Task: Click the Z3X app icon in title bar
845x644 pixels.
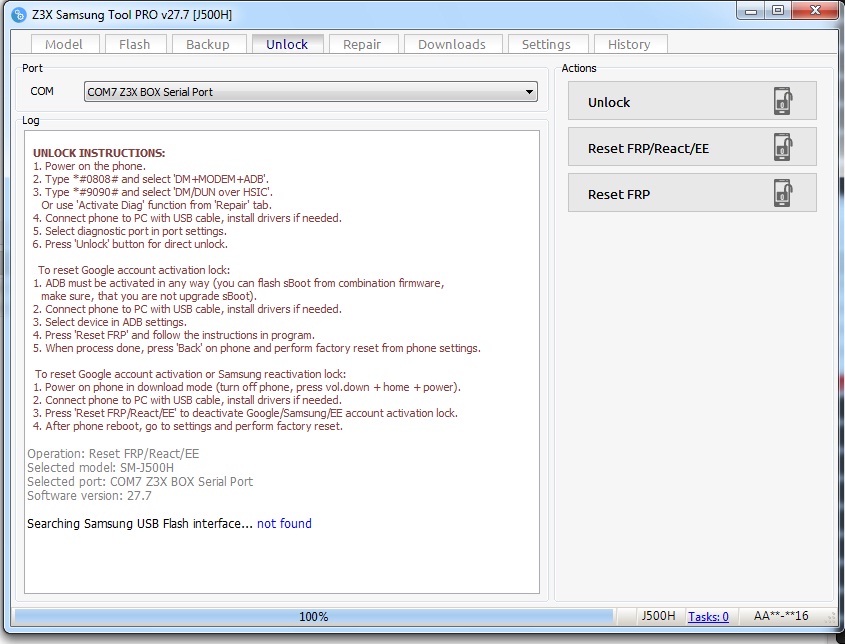Action: 18,15
